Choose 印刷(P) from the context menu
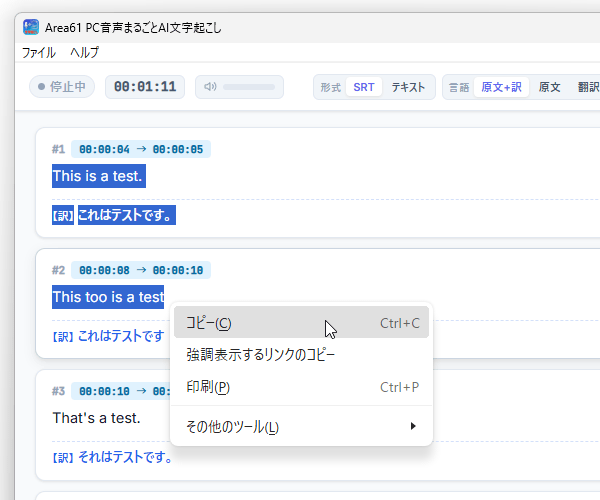 pyautogui.click(x=301, y=387)
